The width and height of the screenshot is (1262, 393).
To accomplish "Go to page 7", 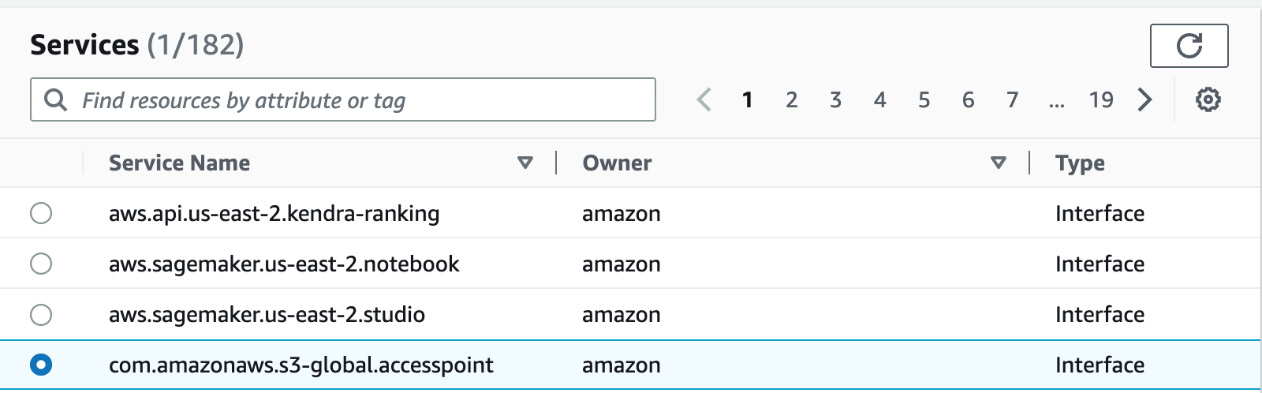I will pos(1012,100).
